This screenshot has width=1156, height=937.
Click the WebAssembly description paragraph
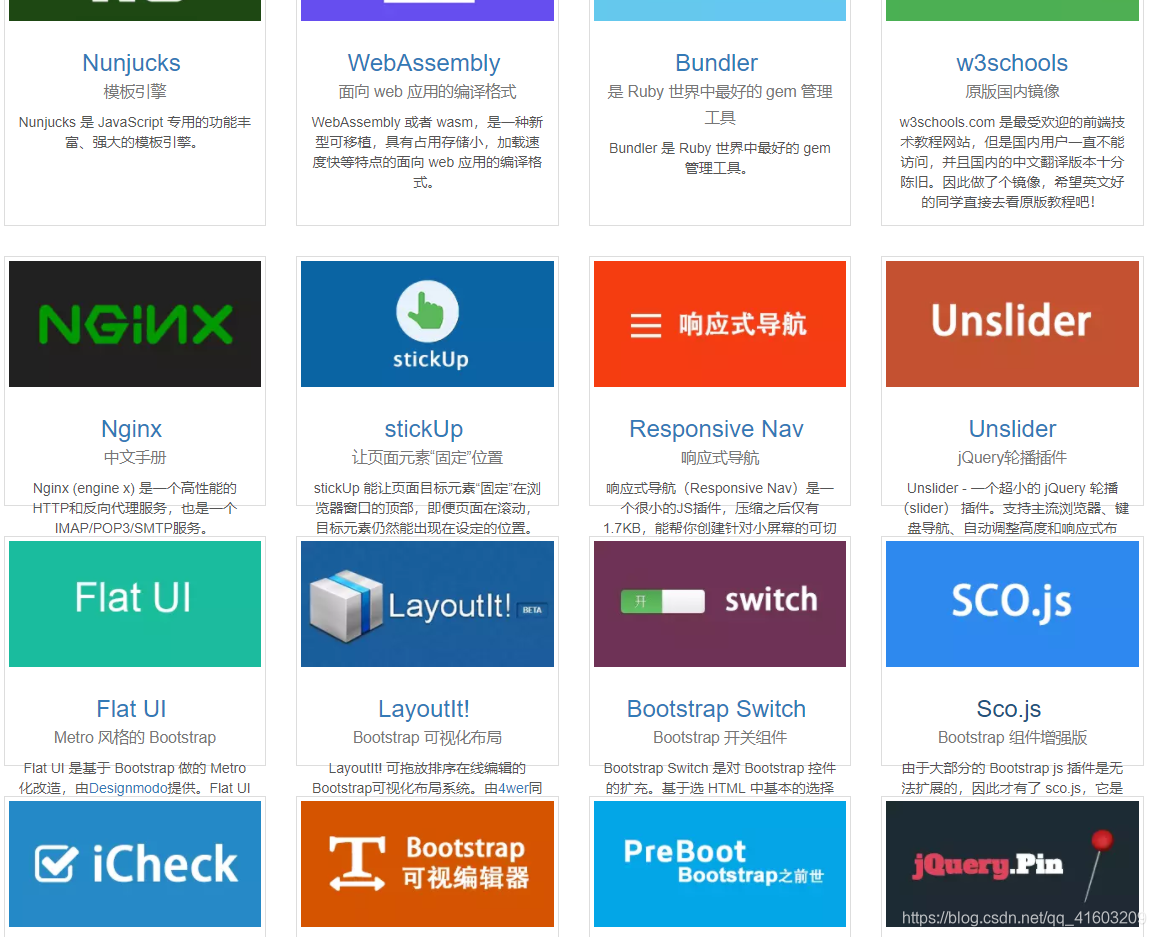428,152
